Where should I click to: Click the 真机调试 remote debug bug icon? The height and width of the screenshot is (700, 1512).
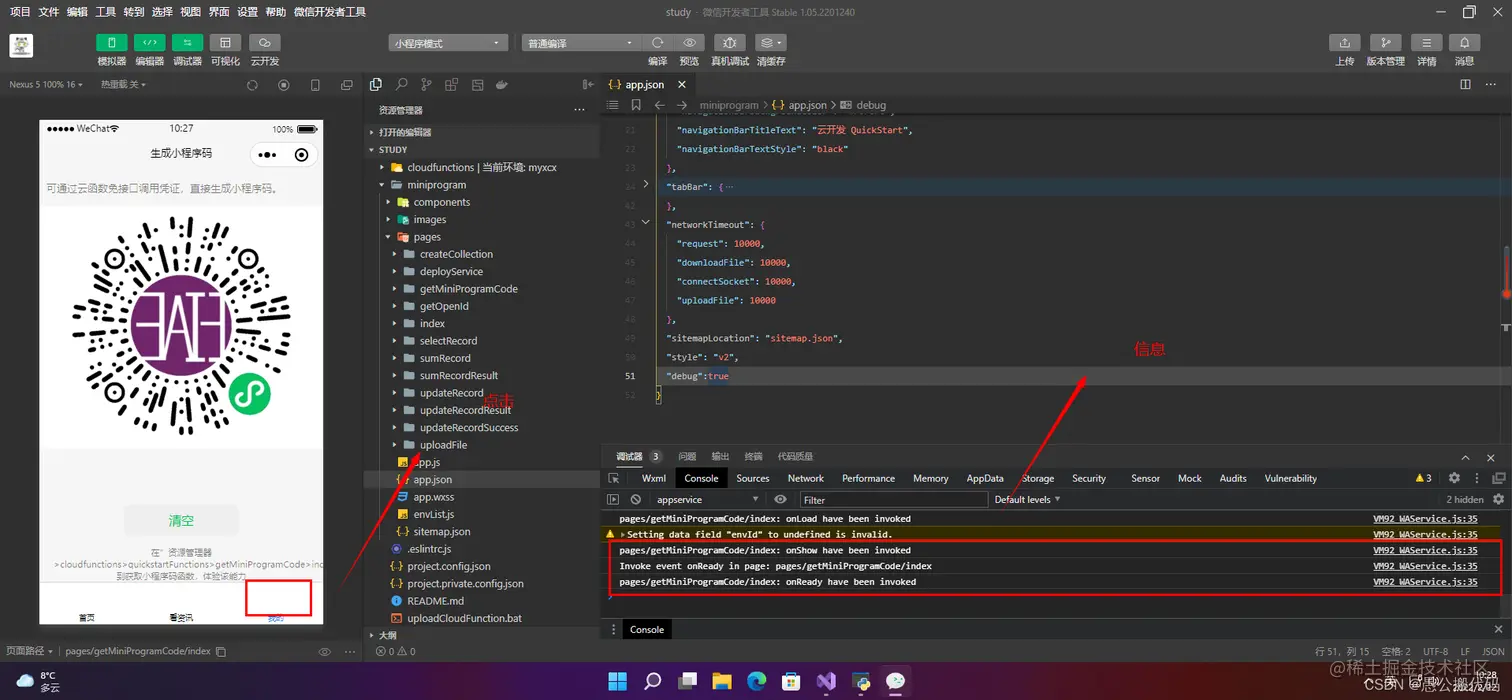coord(729,43)
